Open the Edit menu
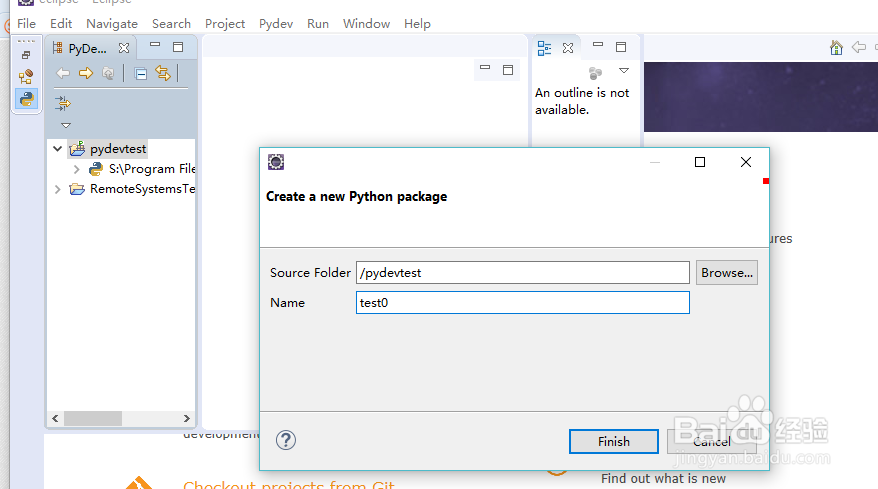 61,24
